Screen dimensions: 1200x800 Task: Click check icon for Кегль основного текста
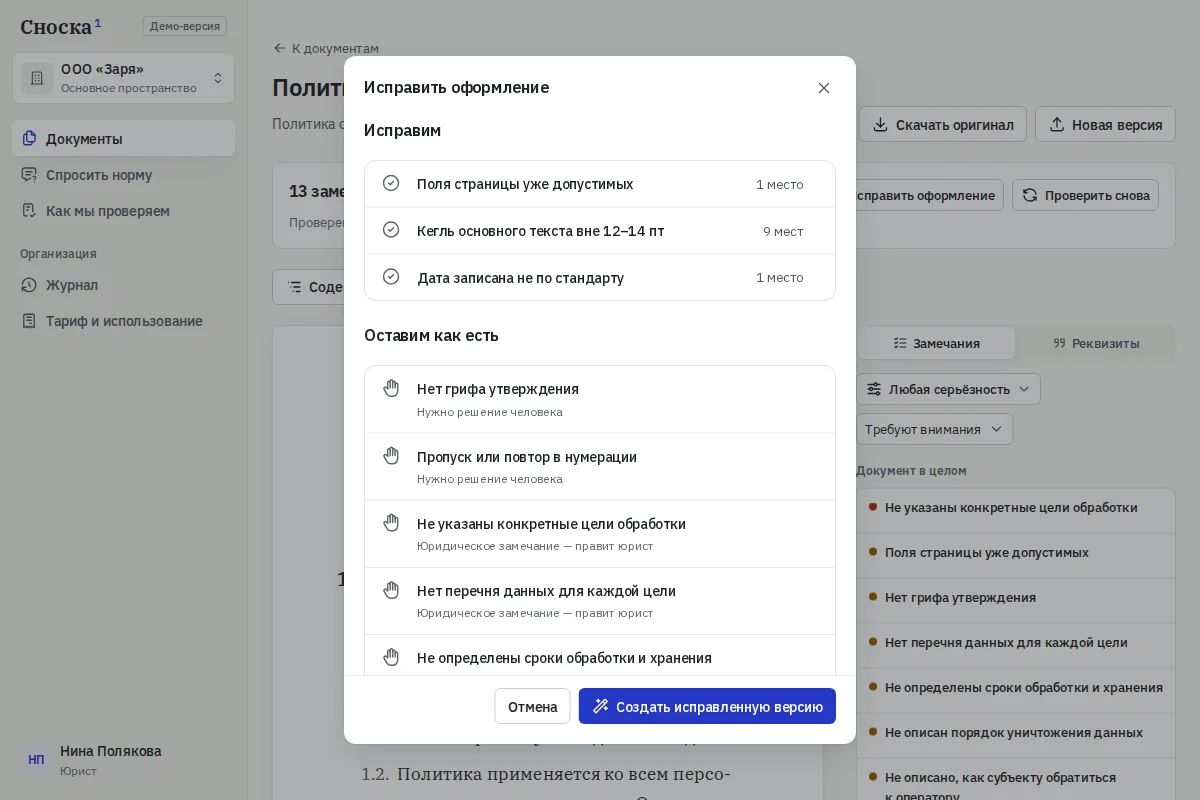click(x=391, y=230)
